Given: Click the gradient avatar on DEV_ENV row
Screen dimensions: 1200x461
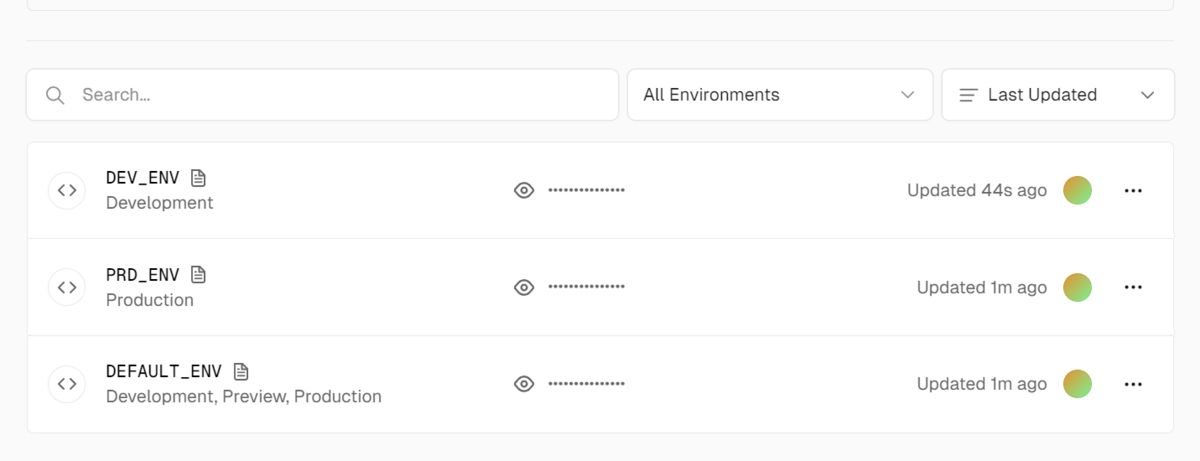Looking at the screenshot, I should pyautogui.click(x=1077, y=190).
